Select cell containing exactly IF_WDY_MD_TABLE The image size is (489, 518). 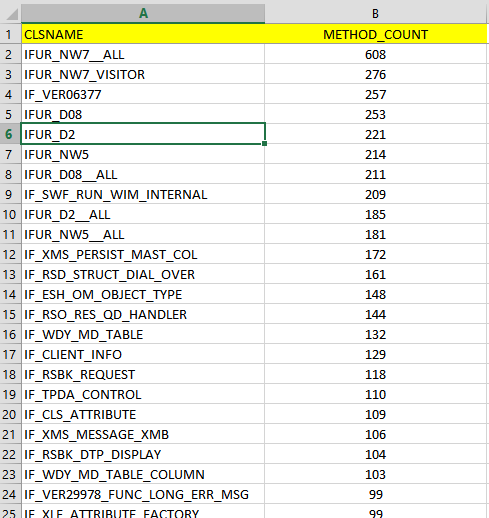tap(143, 334)
